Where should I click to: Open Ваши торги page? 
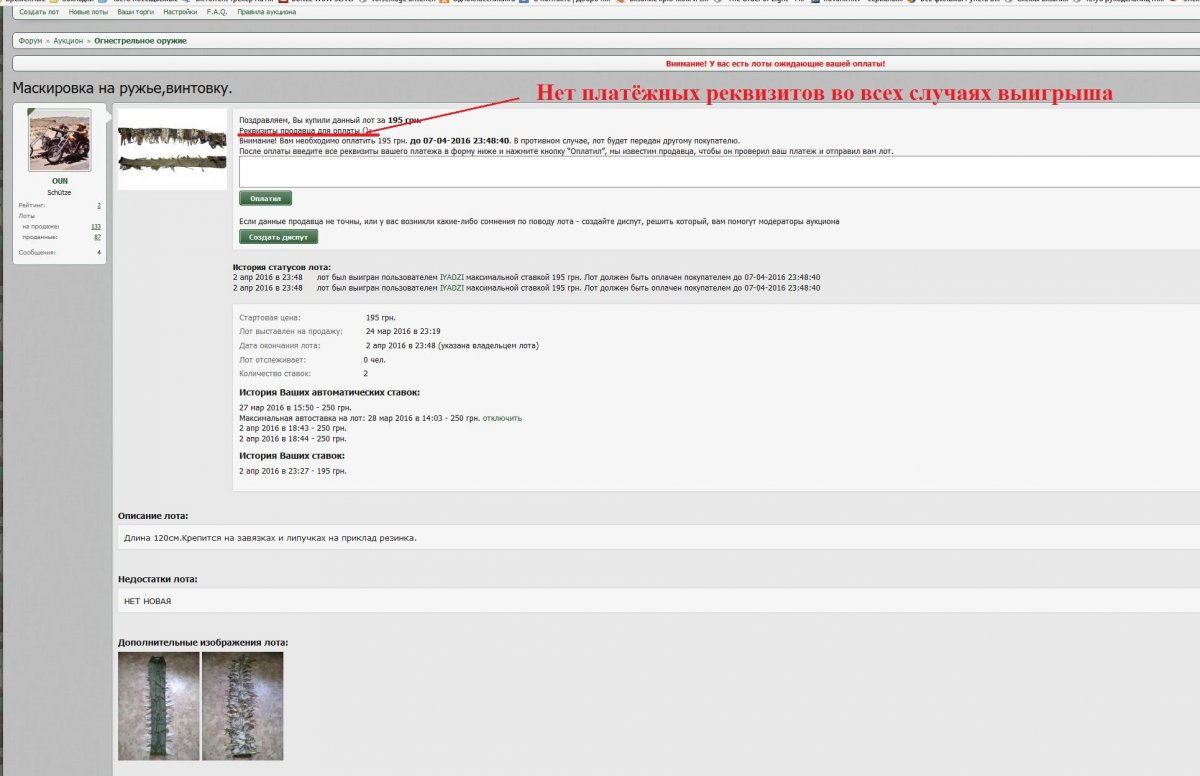[x=136, y=12]
